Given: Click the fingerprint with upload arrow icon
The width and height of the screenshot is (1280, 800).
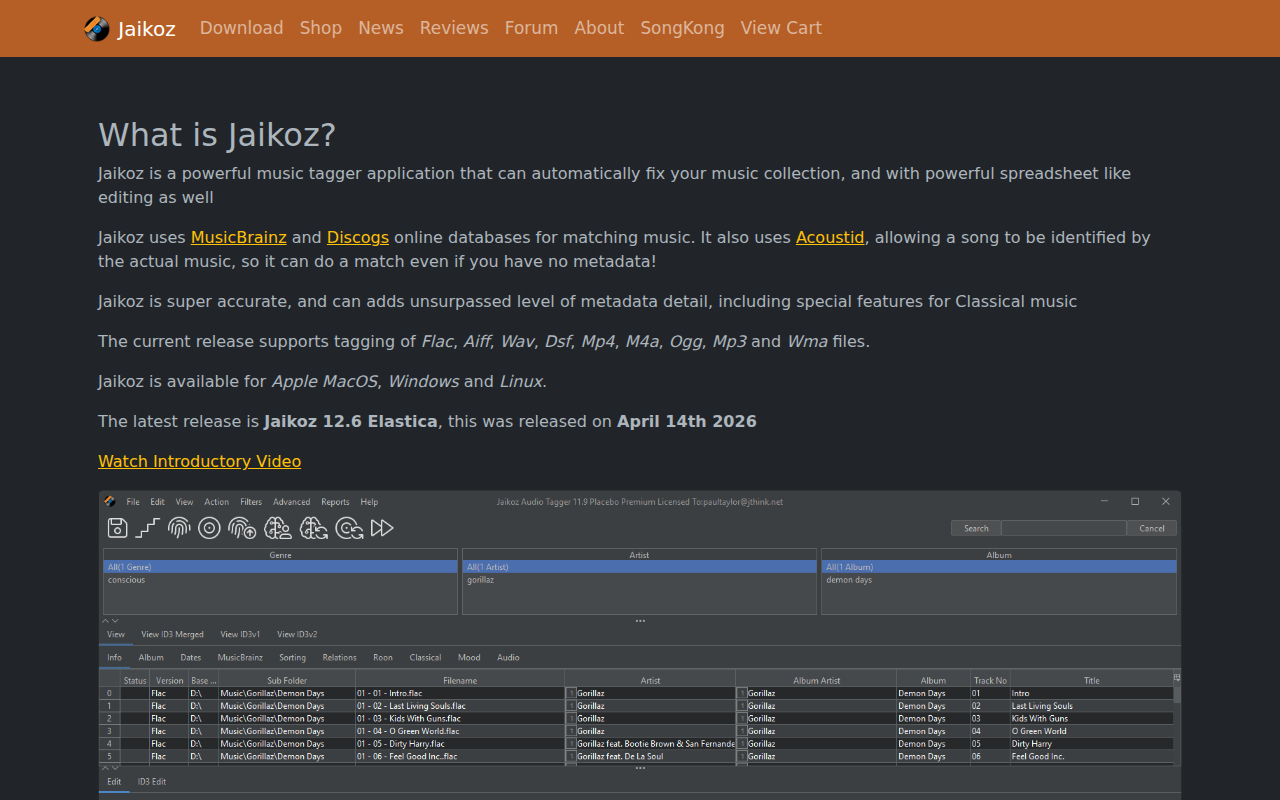Looking at the screenshot, I should [x=242, y=528].
